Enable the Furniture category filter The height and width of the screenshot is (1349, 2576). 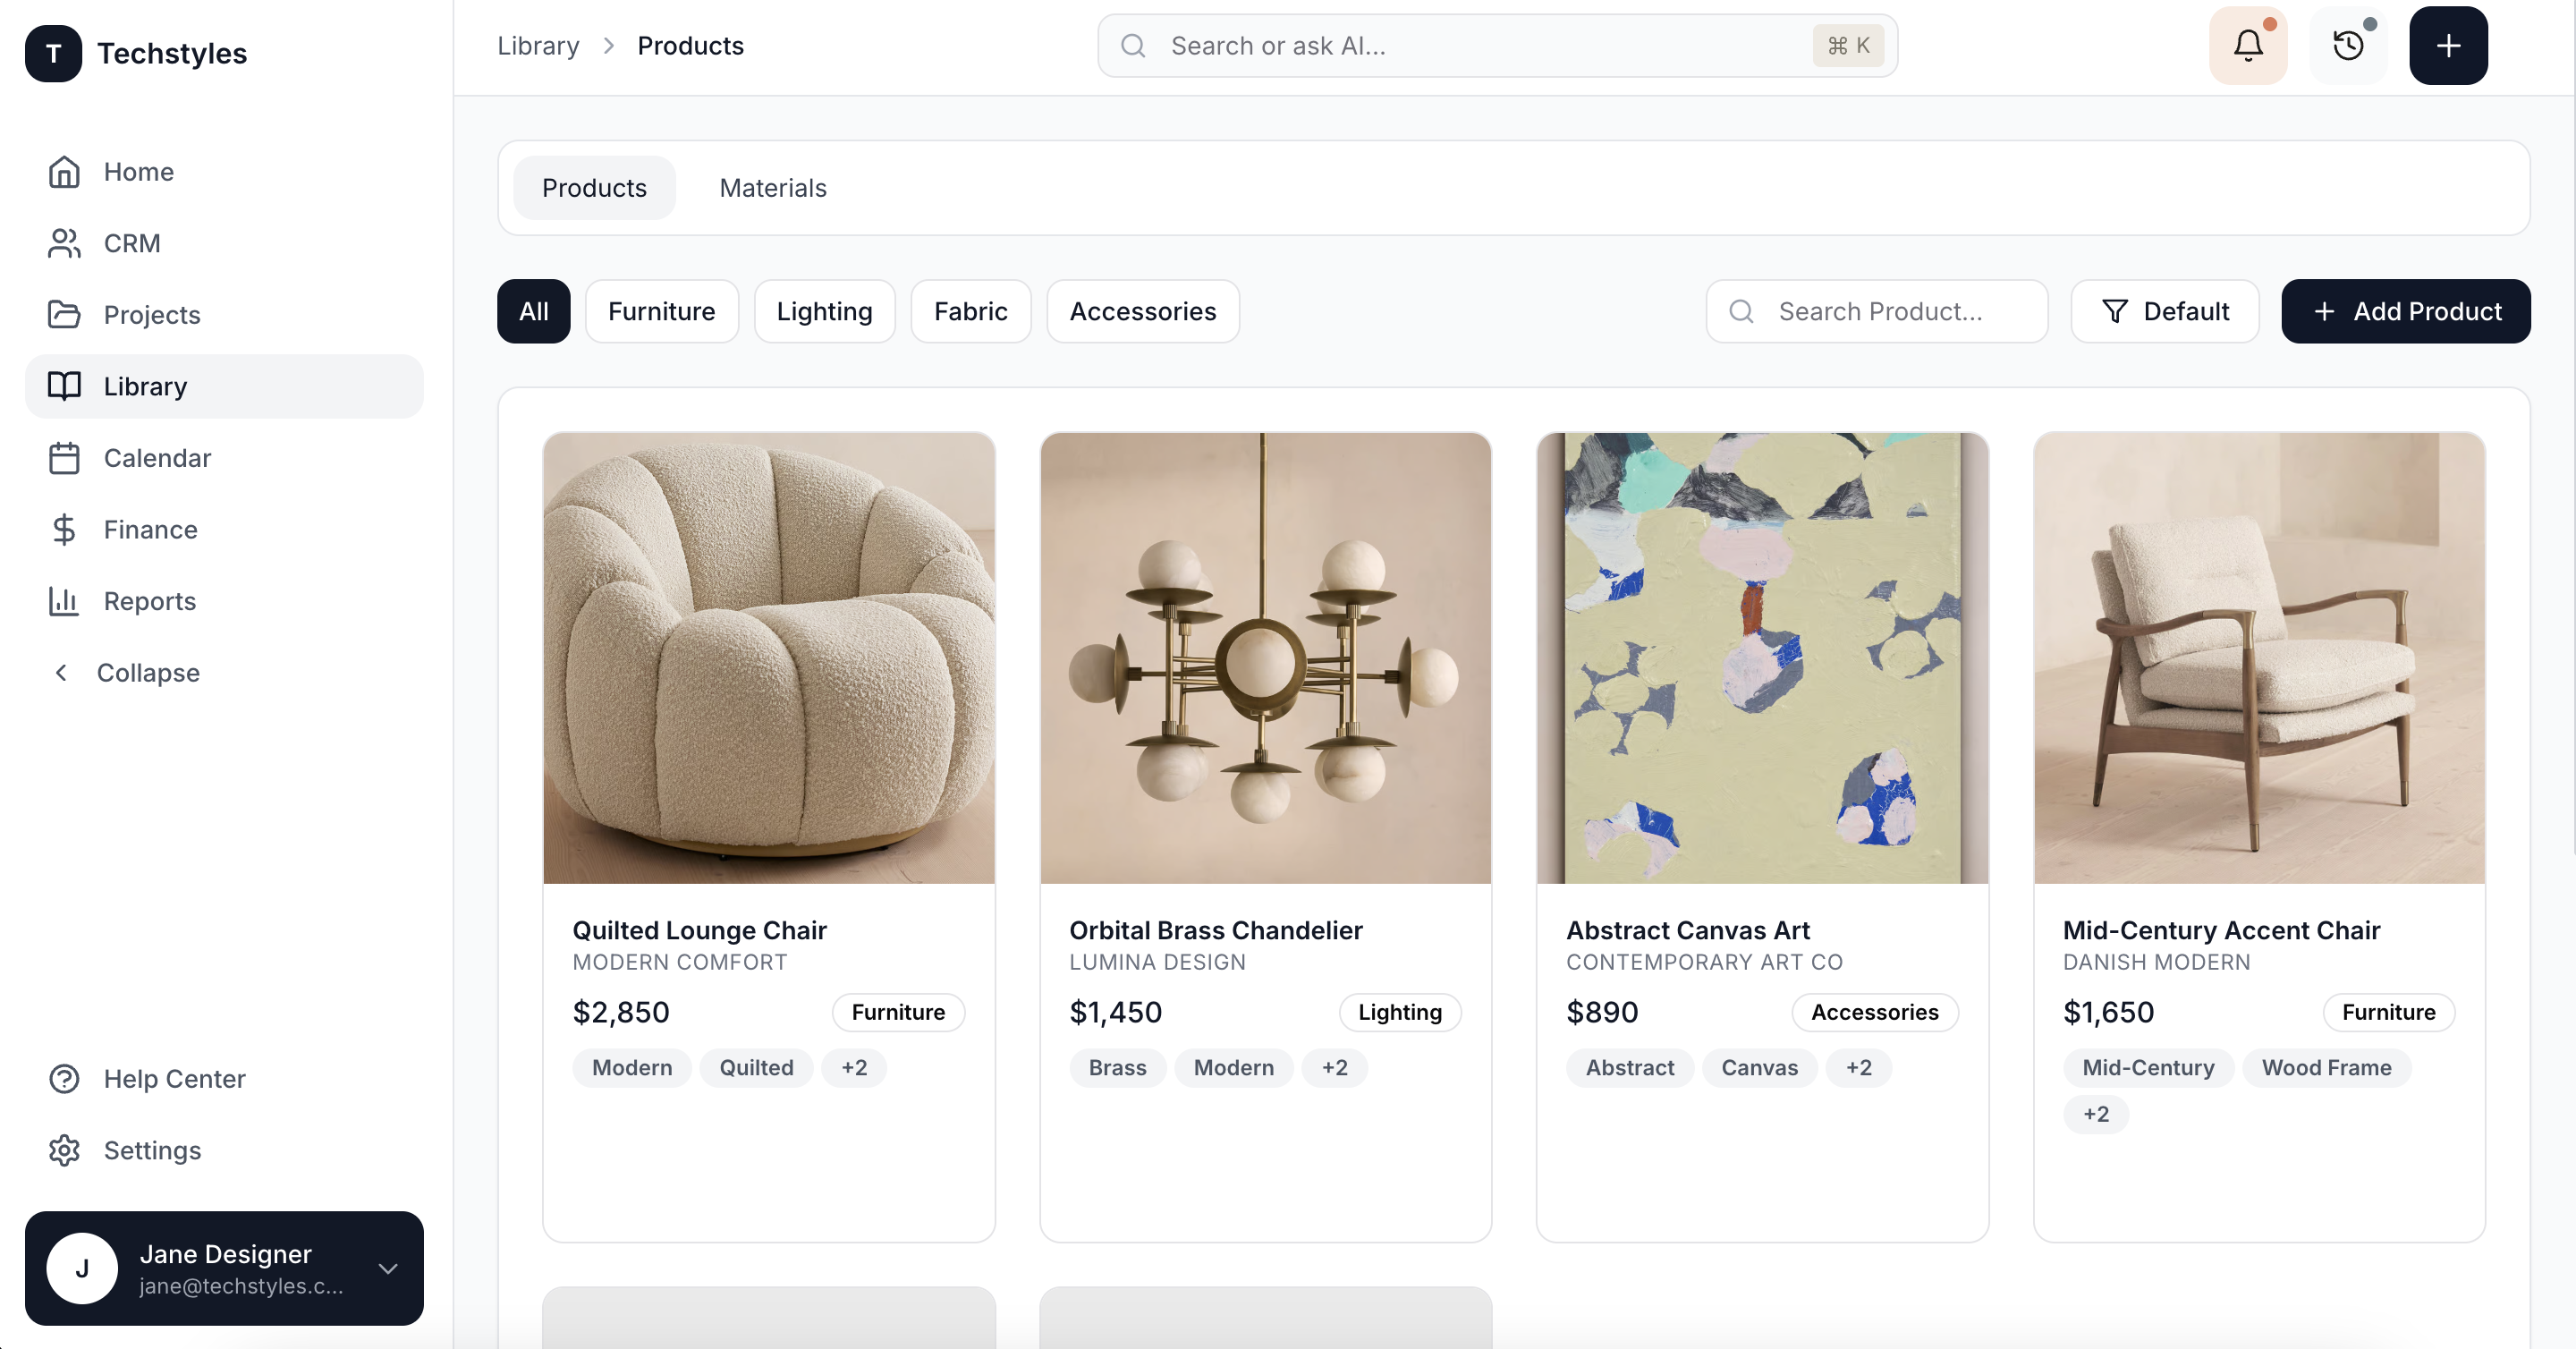pos(662,311)
